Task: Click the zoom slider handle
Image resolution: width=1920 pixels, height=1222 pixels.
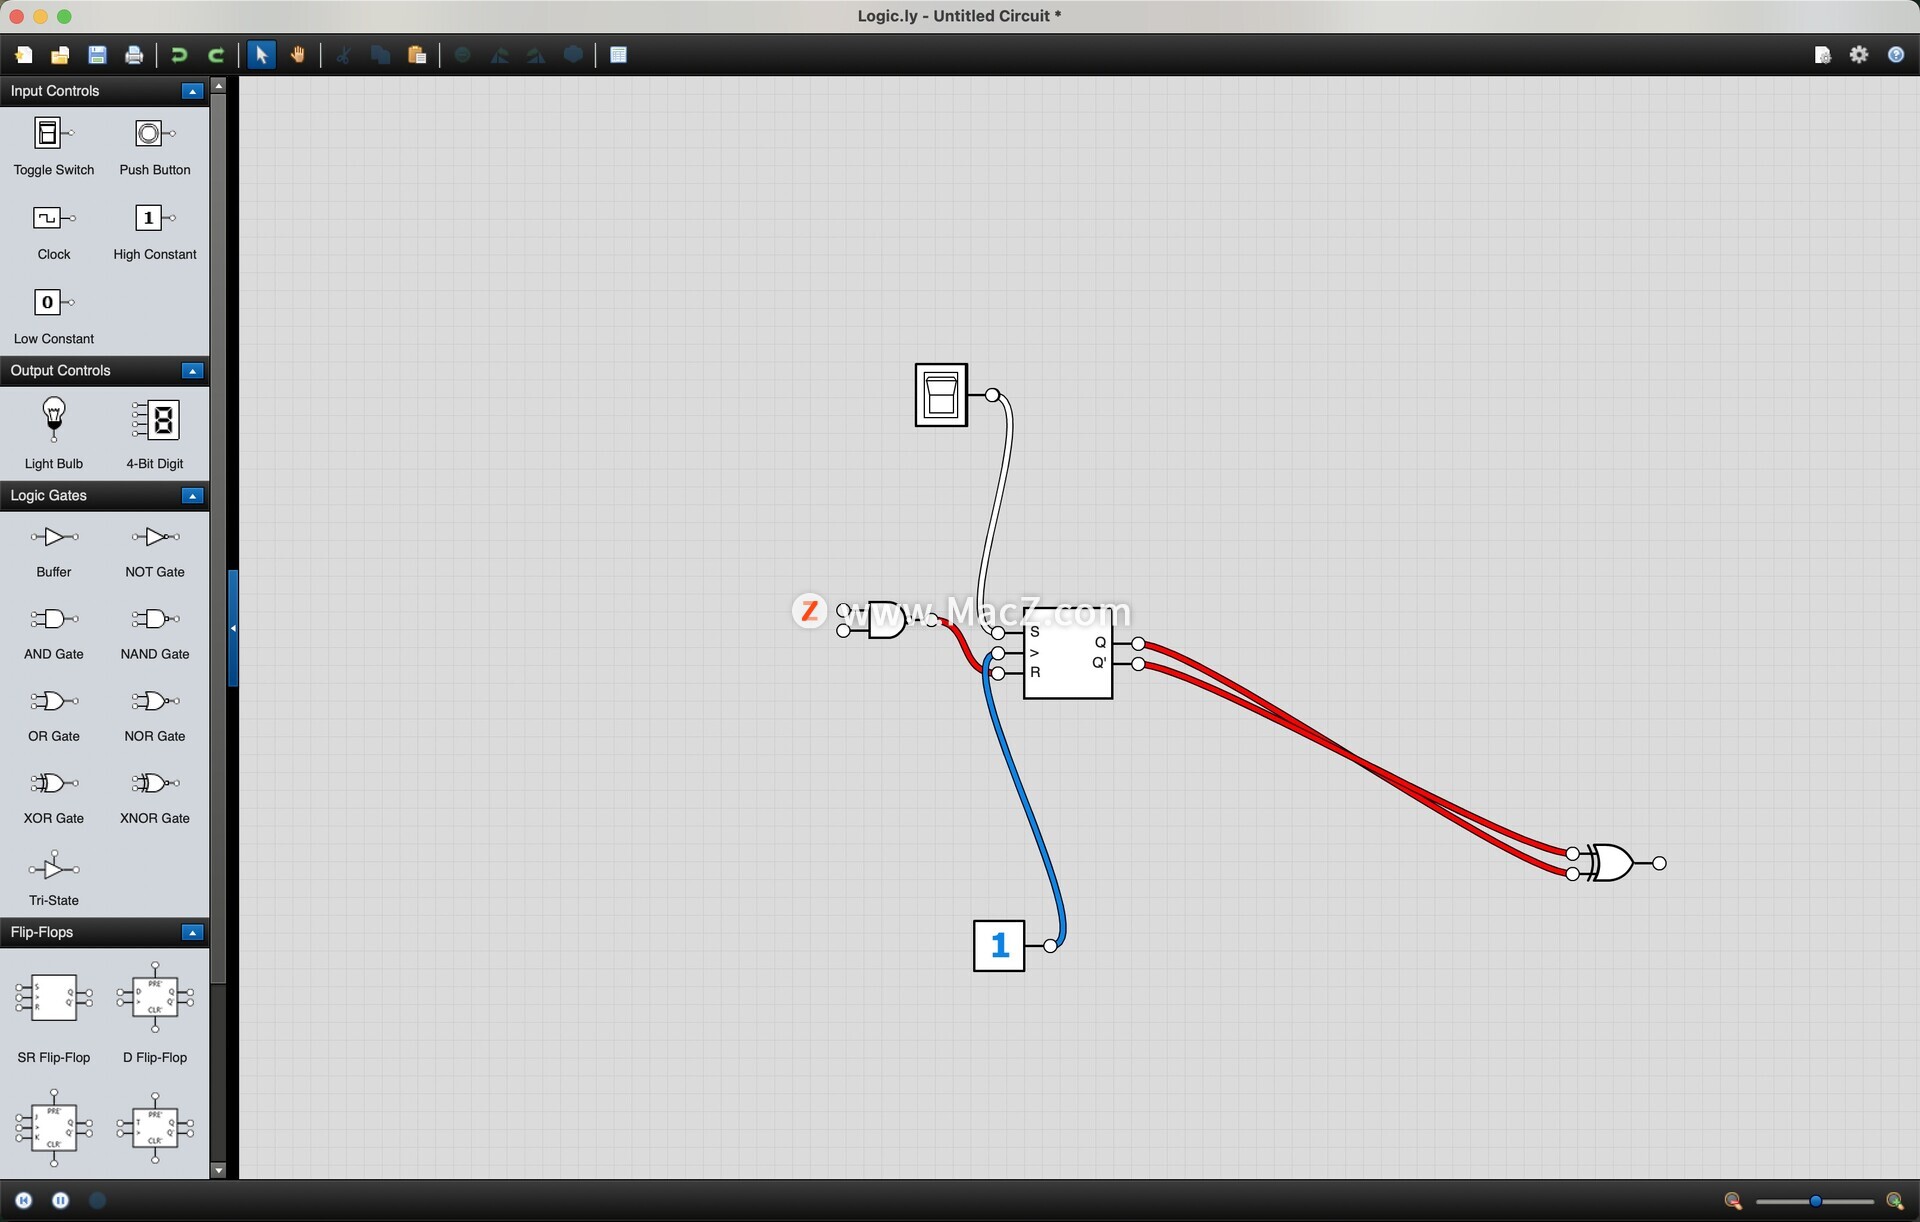Action: coord(1815,1201)
